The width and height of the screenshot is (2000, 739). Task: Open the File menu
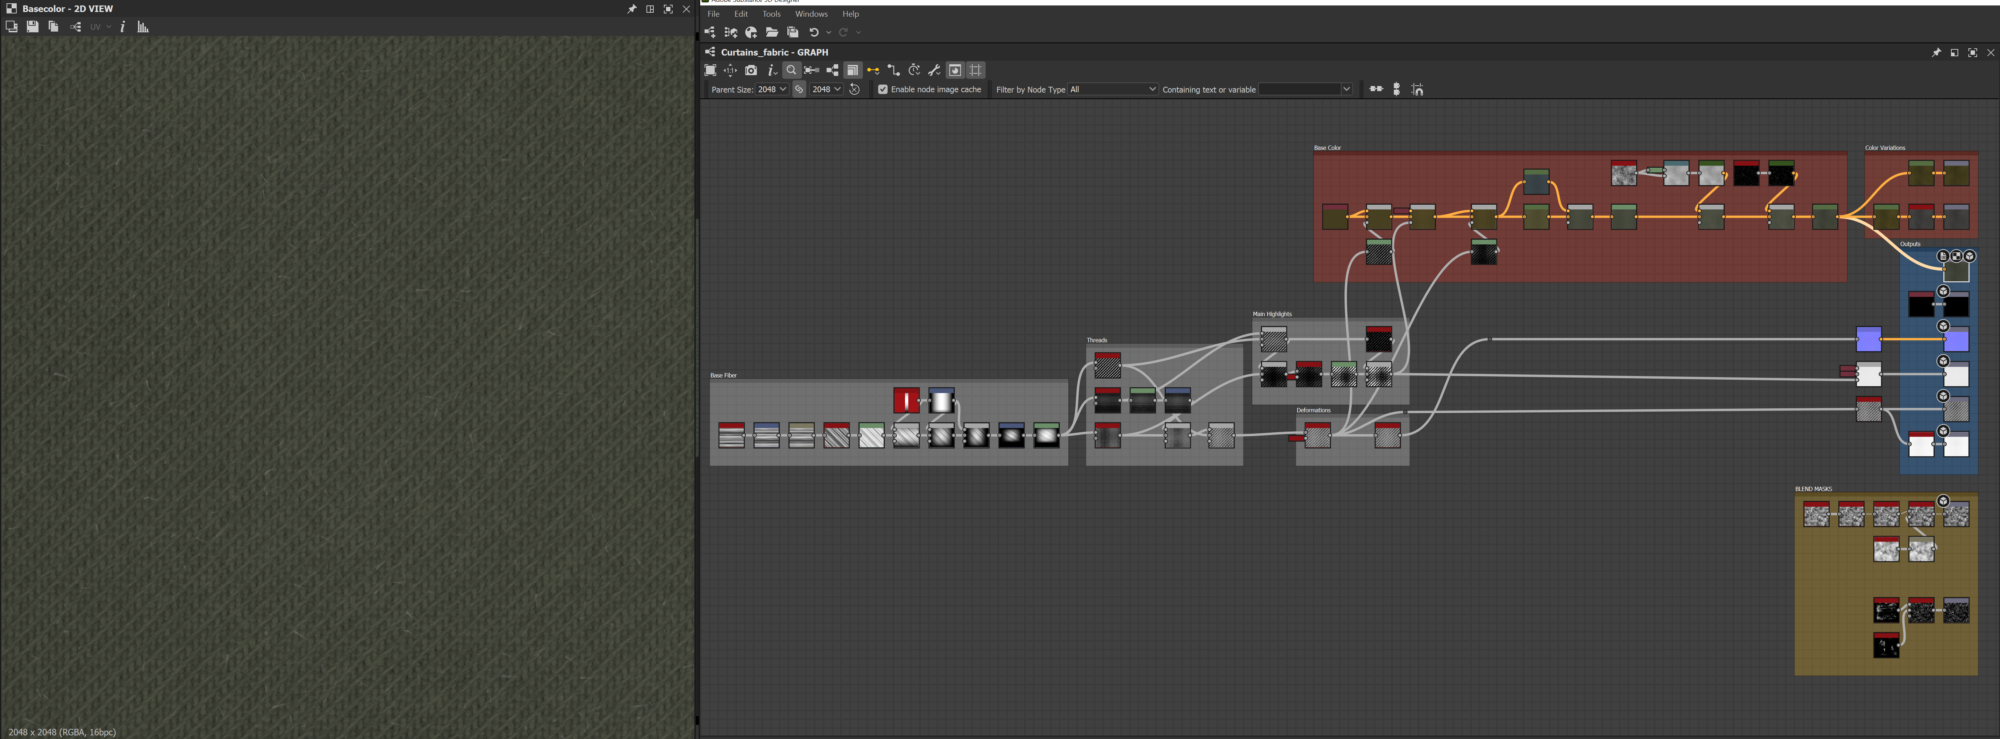(713, 14)
